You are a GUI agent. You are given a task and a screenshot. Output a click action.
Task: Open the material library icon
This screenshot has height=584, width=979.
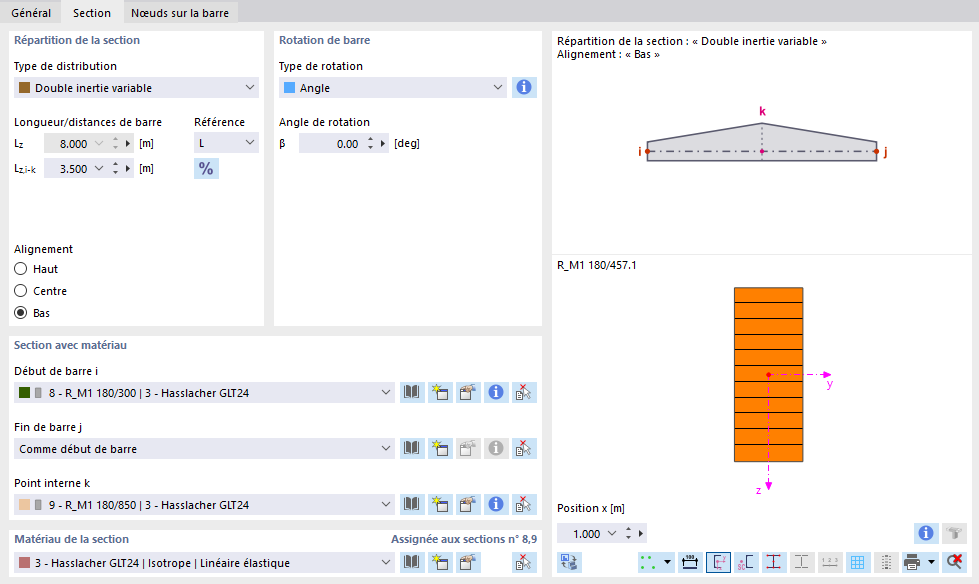pyautogui.click(x=411, y=562)
